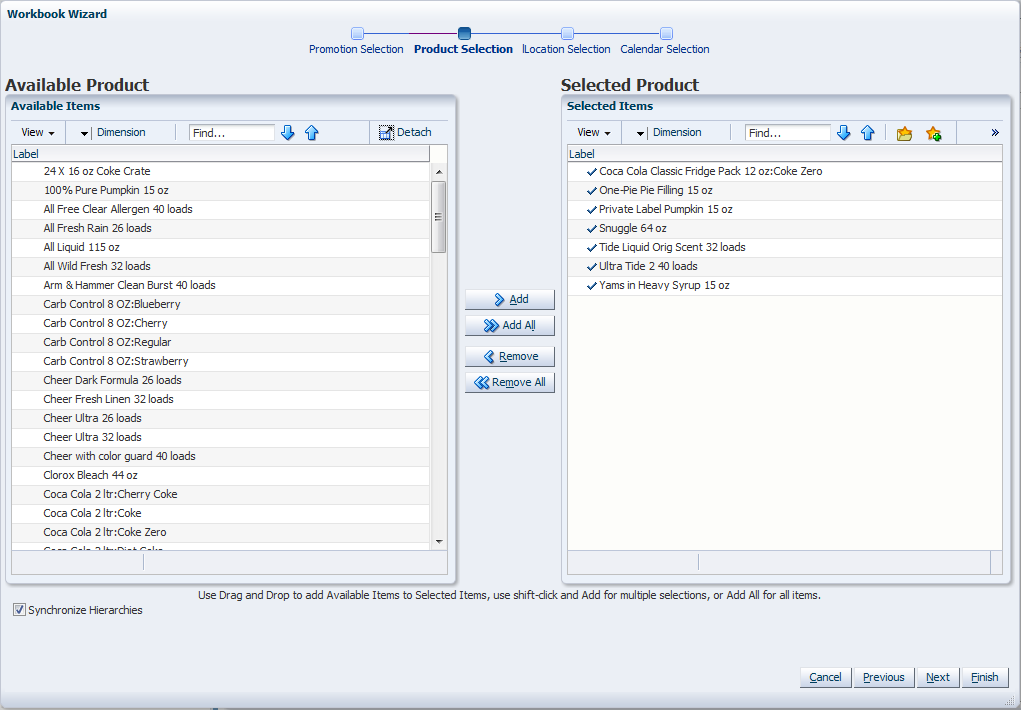Image resolution: width=1021 pixels, height=710 pixels.
Task: Select Coca Cola 2 ltr:Coke in Available Items
Action: pos(220,513)
